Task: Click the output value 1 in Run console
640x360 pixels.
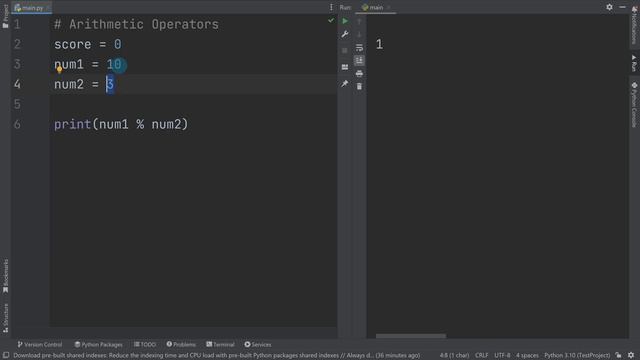Action: (379, 44)
